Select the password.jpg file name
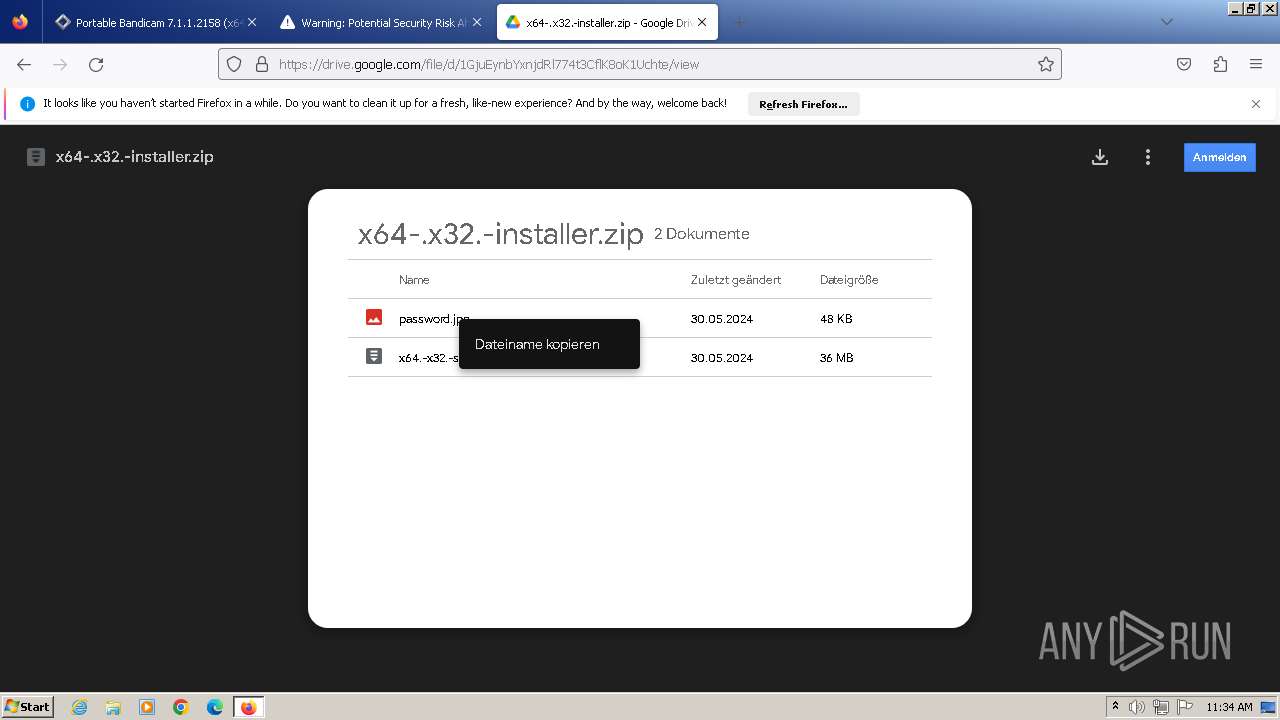Image resolution: width=1280 pixels, height=720 pixels. (x=434, y=319)
